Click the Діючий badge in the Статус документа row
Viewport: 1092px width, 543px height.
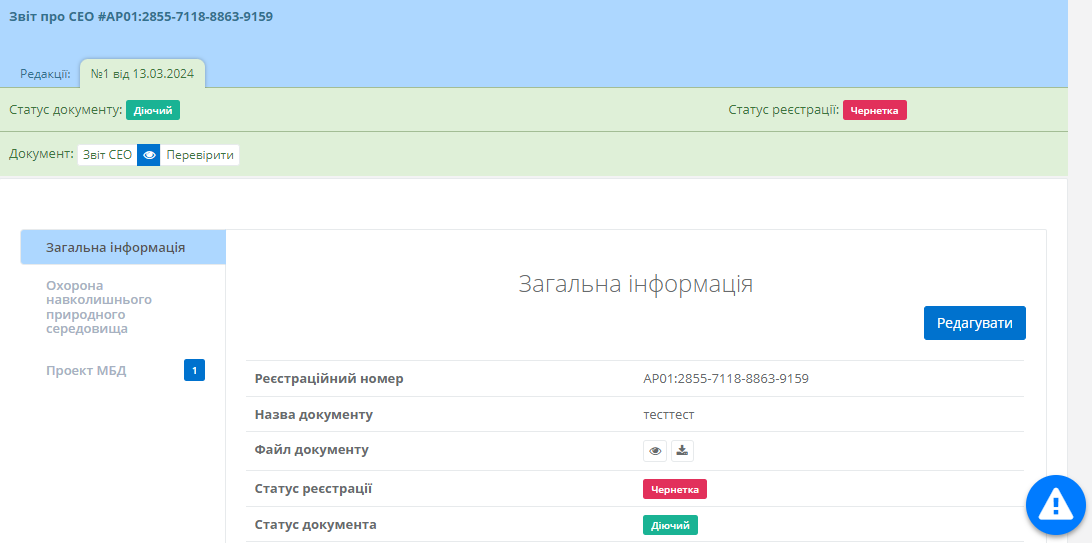click(670, 525)
